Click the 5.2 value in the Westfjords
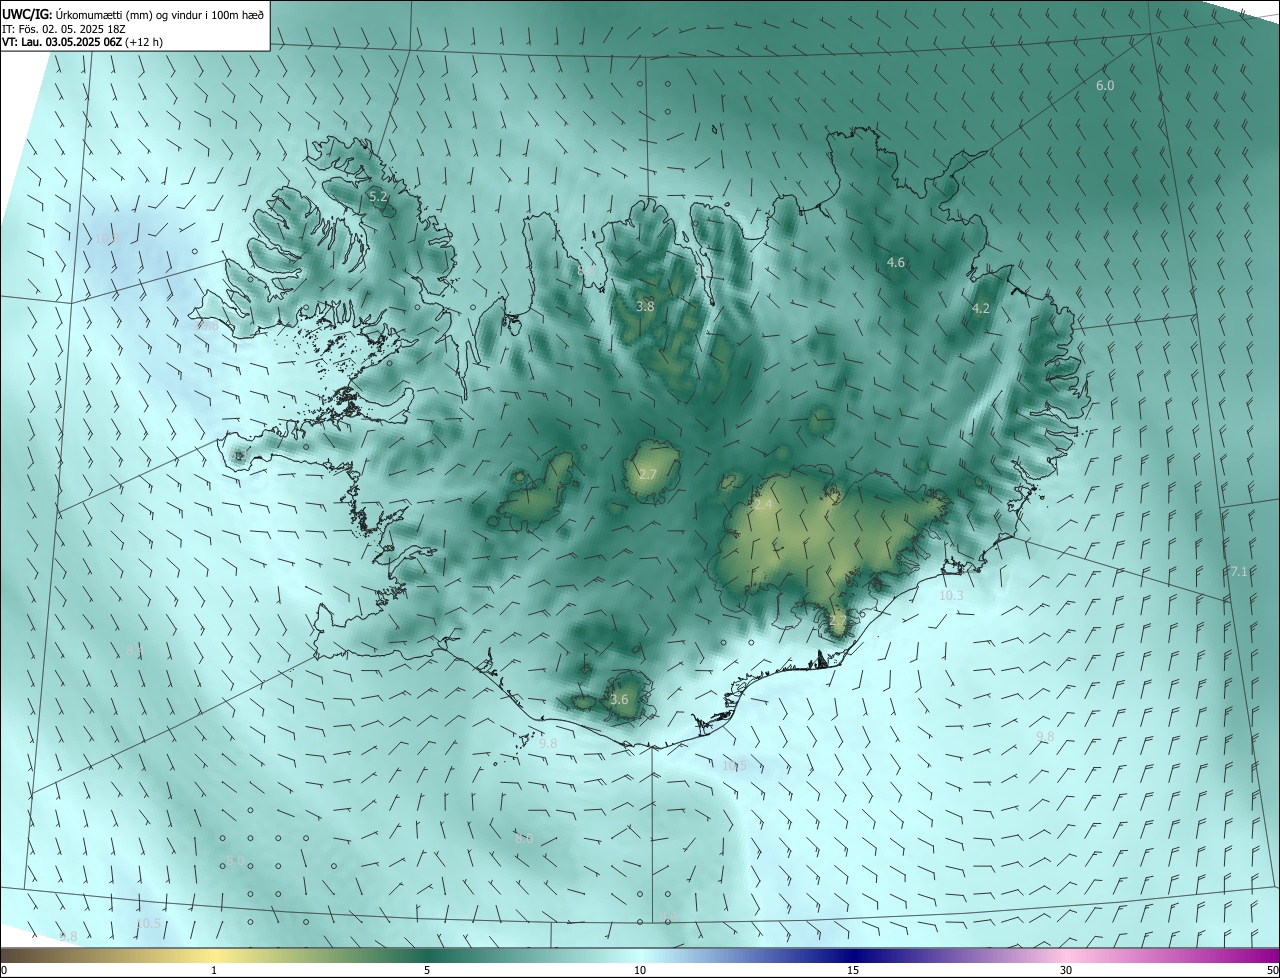1280x978 pixels. [x=378, y=197]
